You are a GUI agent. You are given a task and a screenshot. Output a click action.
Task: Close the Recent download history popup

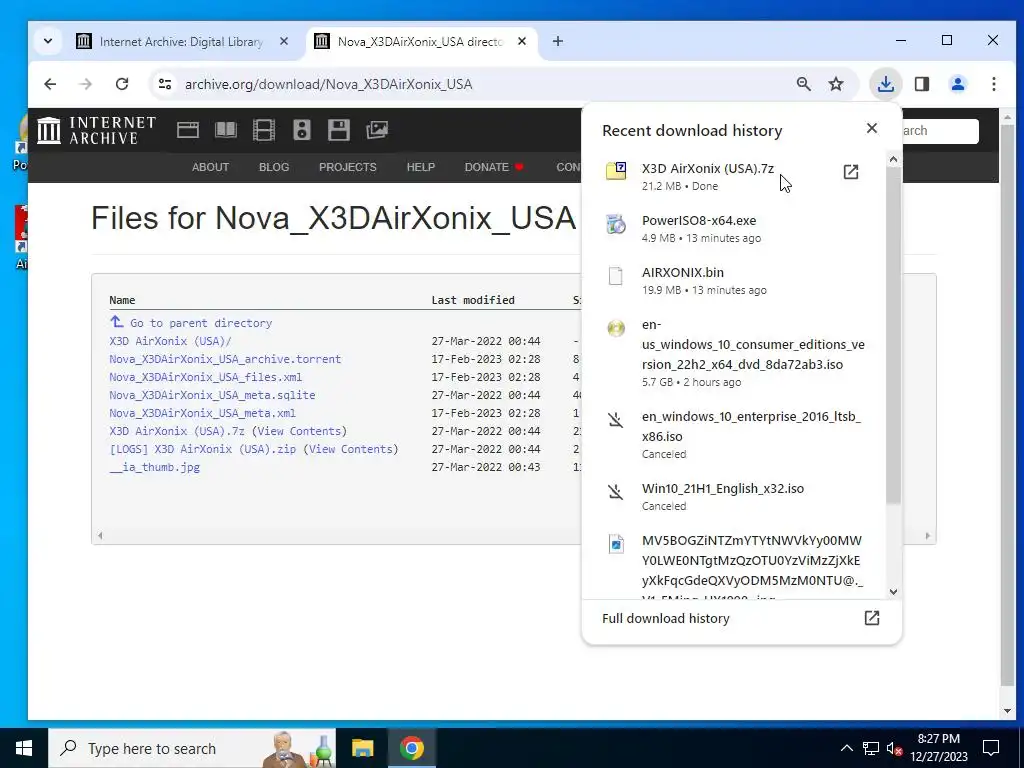872,128
